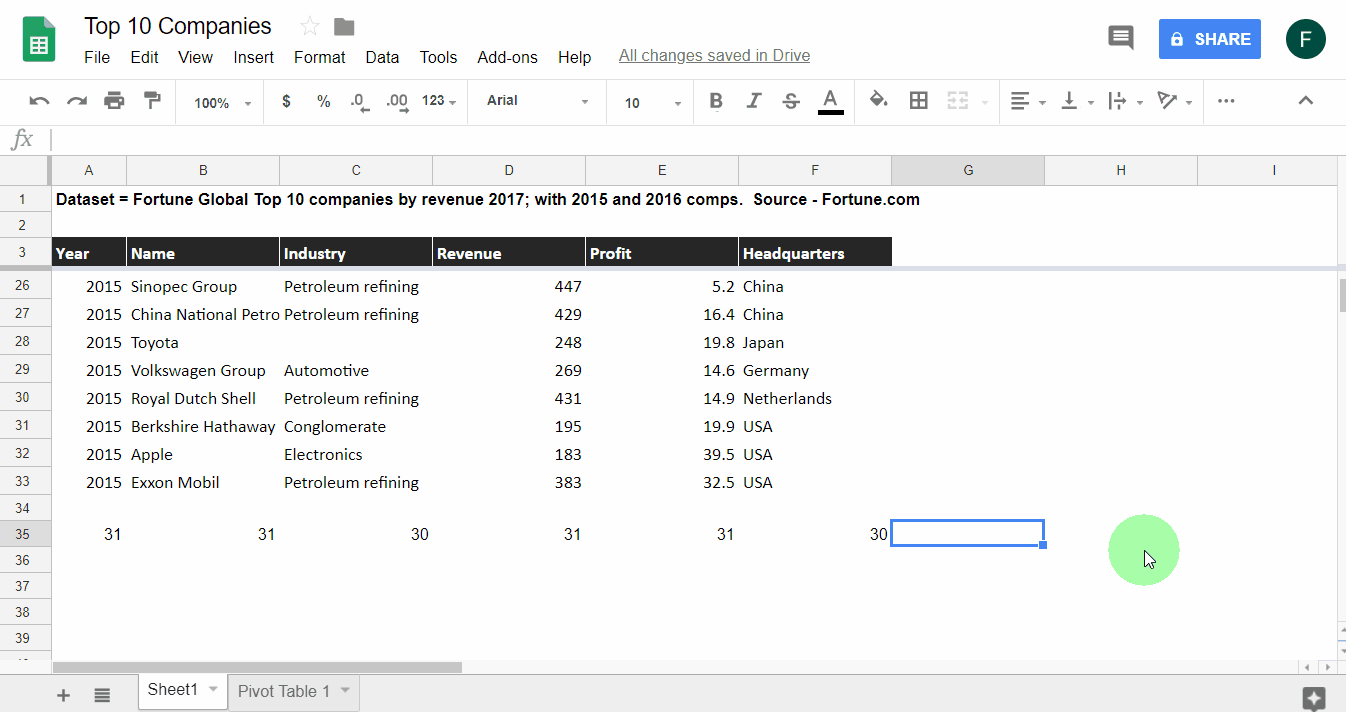Image resolution: width=1346 pixels, height=712 pixels.
Task: Print the spreadsheet
Action: click(x=115, y=101)
